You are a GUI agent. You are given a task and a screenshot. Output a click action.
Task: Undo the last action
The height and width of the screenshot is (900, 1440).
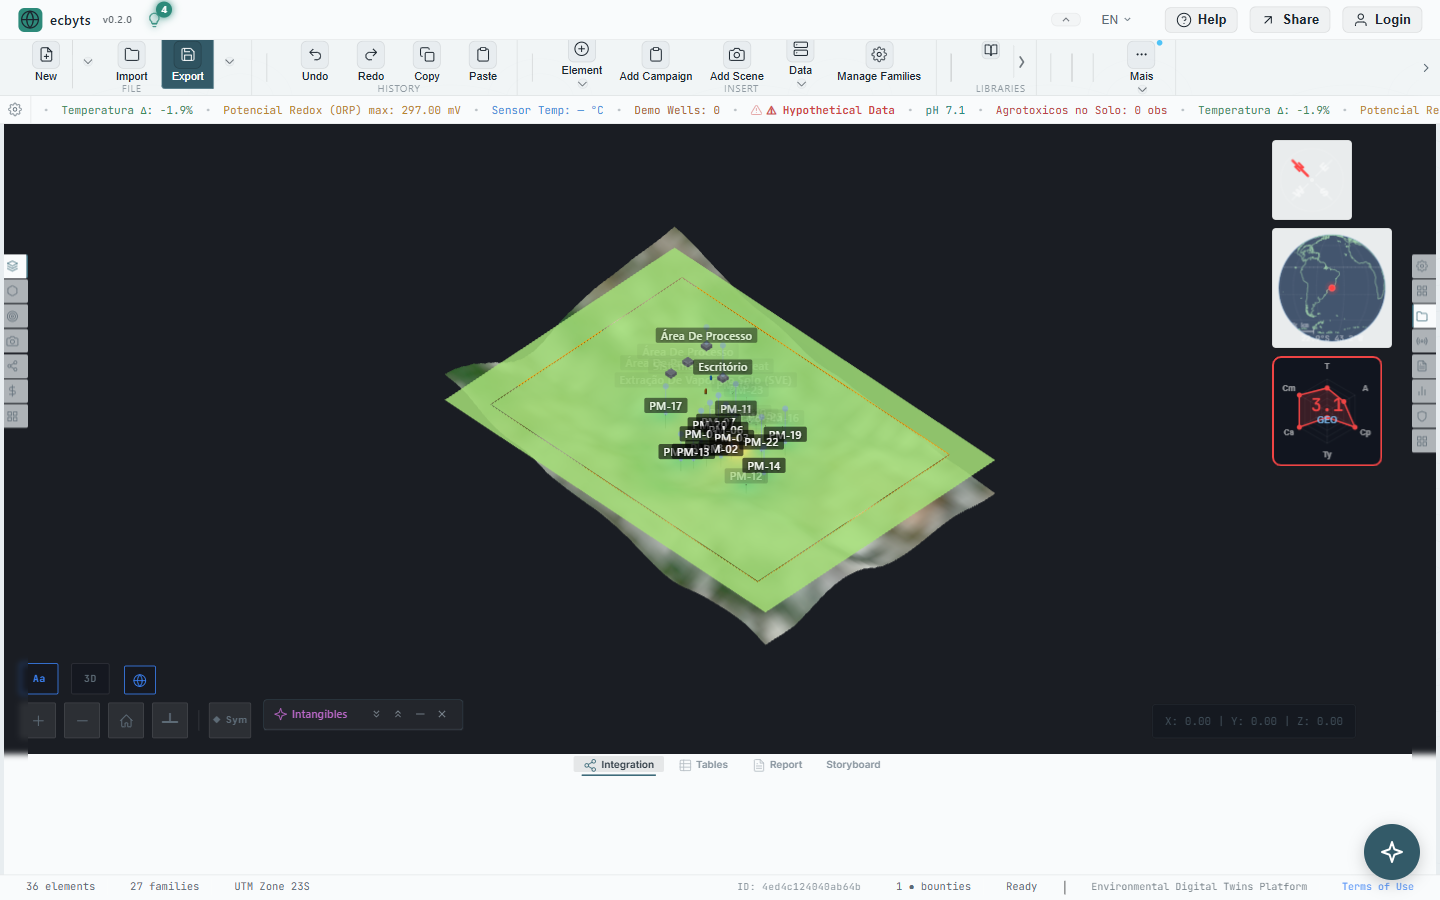pos(315,62)
